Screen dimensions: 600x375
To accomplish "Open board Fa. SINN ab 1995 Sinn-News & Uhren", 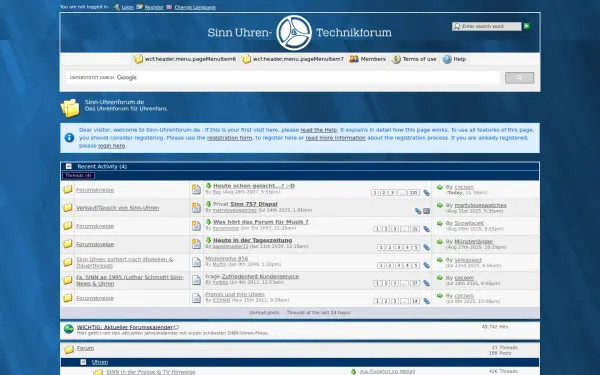I will tap(130, 280).
